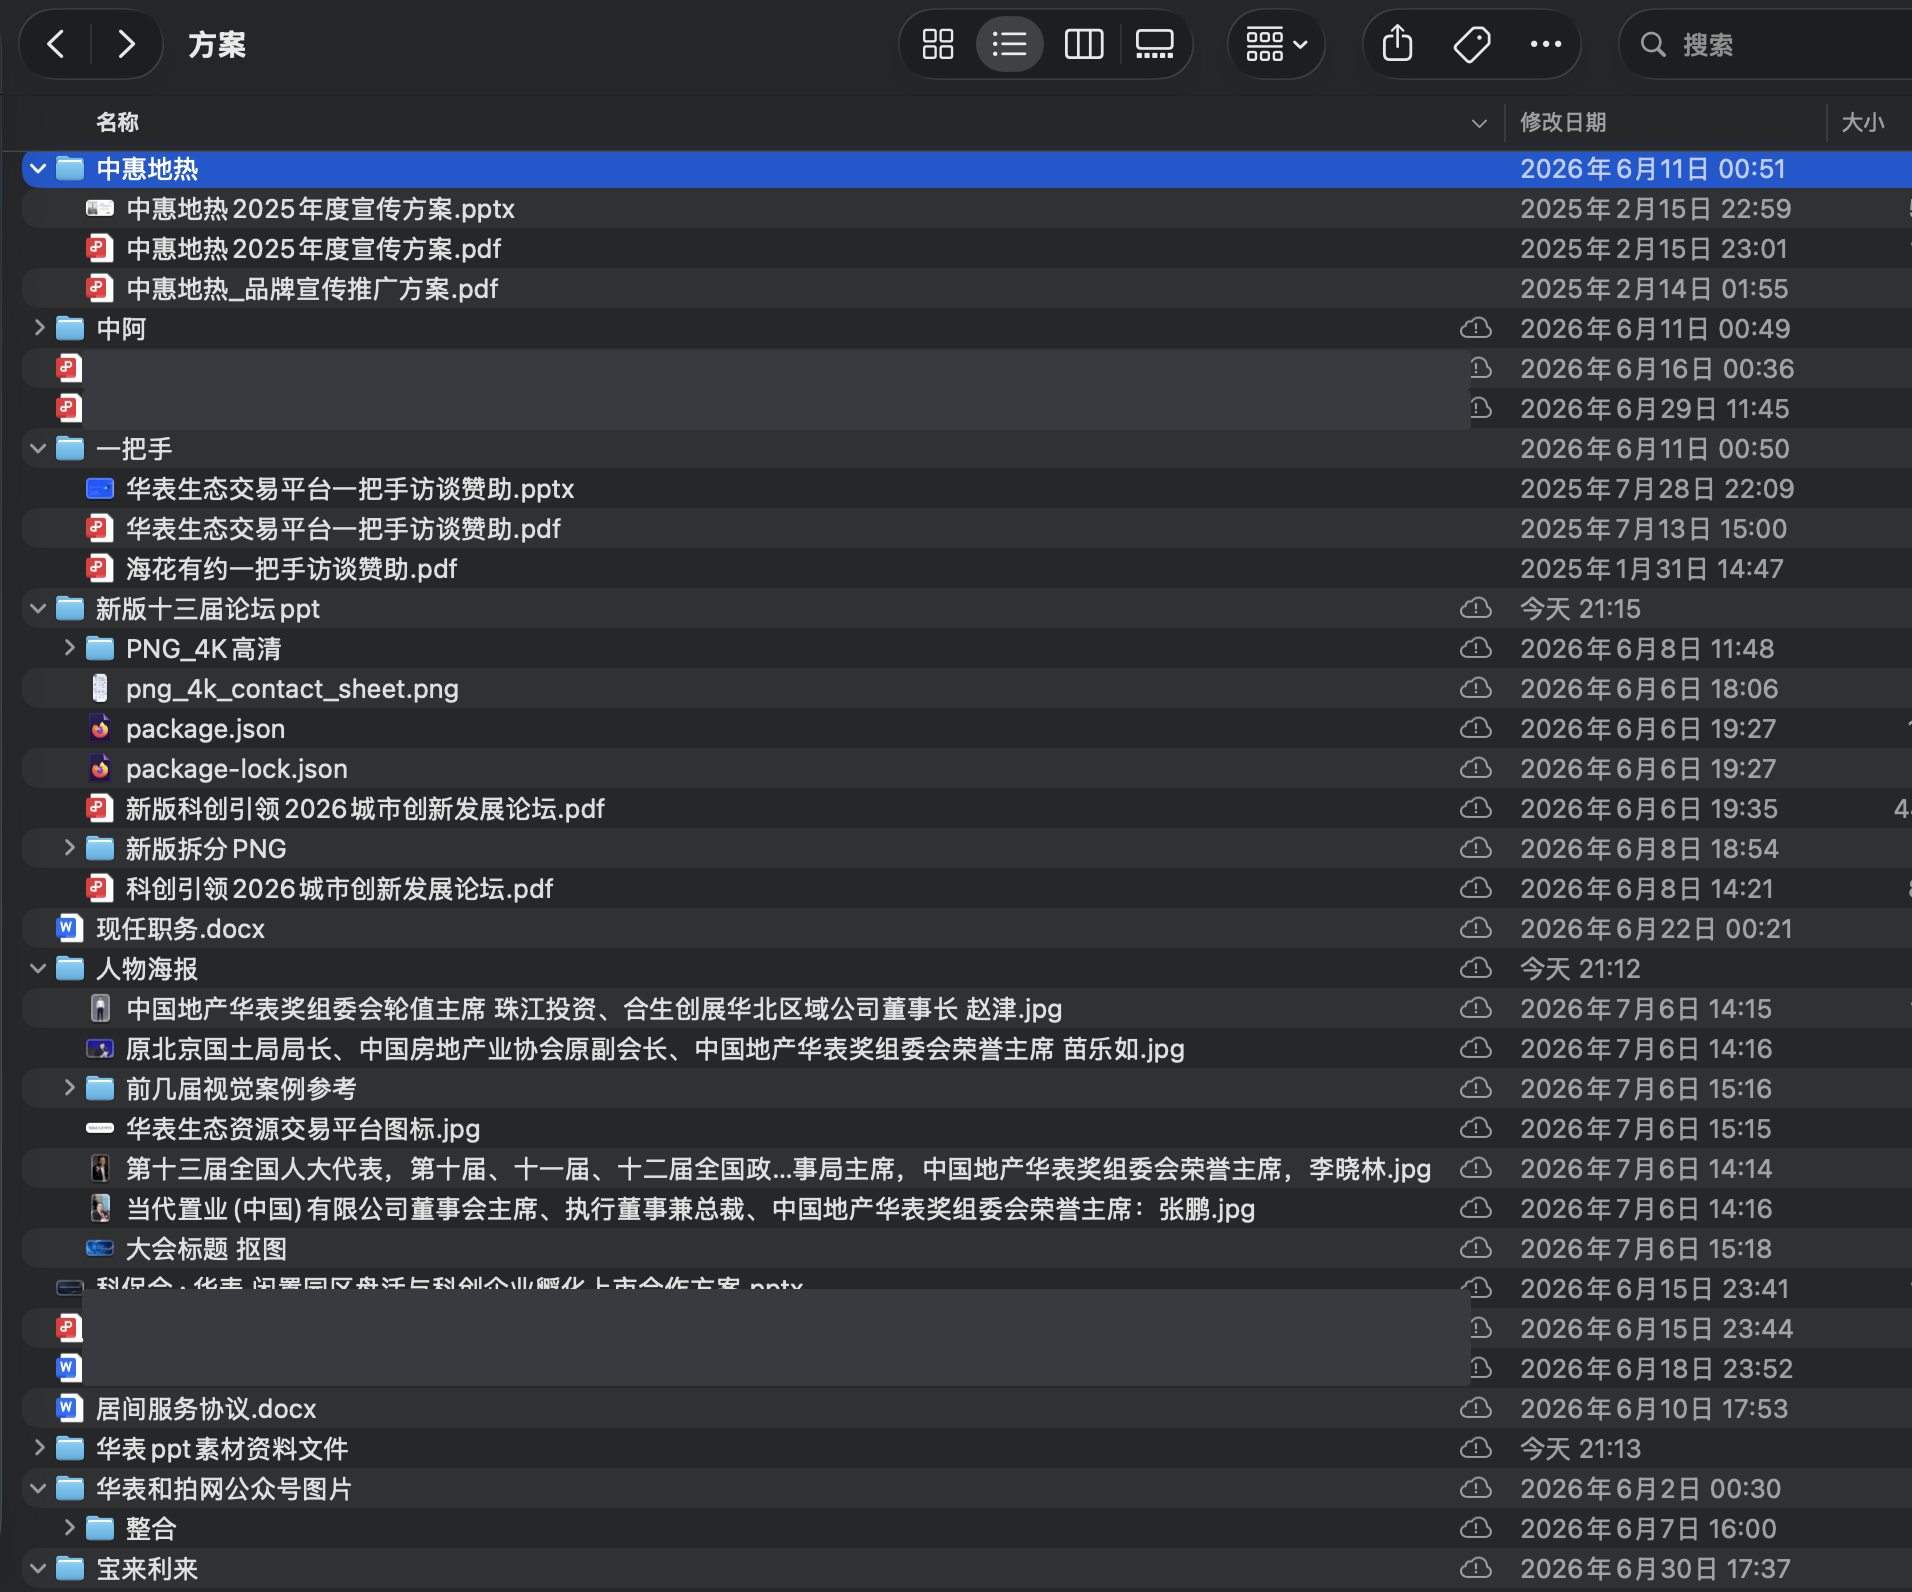1912x1592 pixels.
Task: Select the 华表和拍网公众号图片 folder name
Action: pyautogui.click(x=224, y=1488)
